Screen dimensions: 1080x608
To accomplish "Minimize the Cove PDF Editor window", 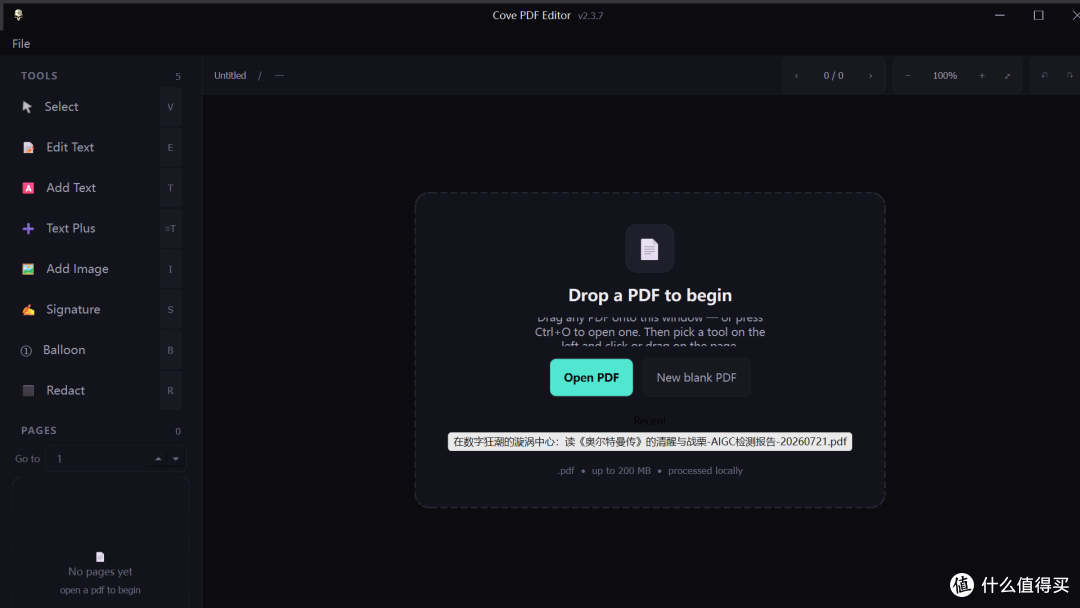I will 1000,15.
